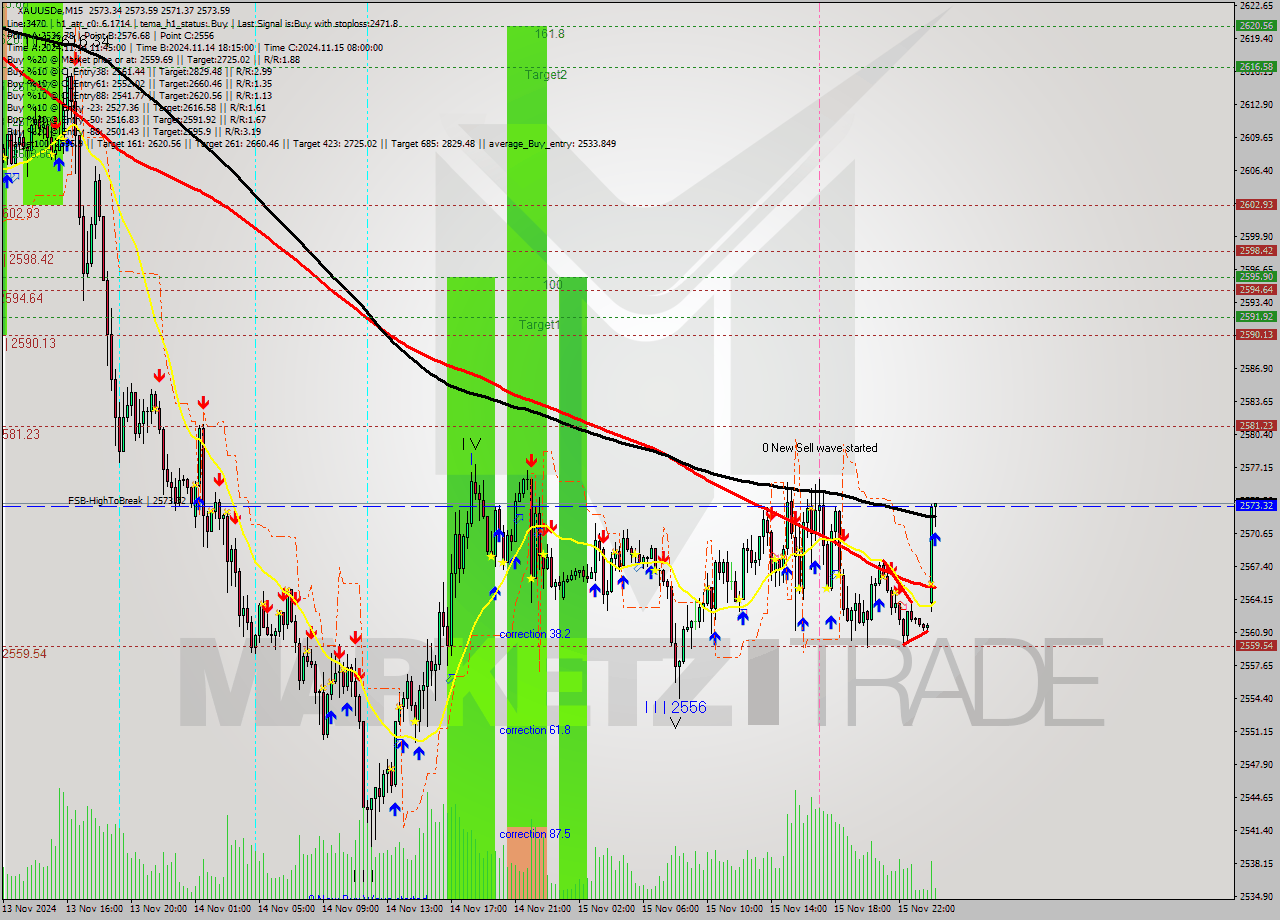This screenshot has height=920, width=1280.
Task: Click the 'Point B:2576.68' text
Action: [117, 35]
